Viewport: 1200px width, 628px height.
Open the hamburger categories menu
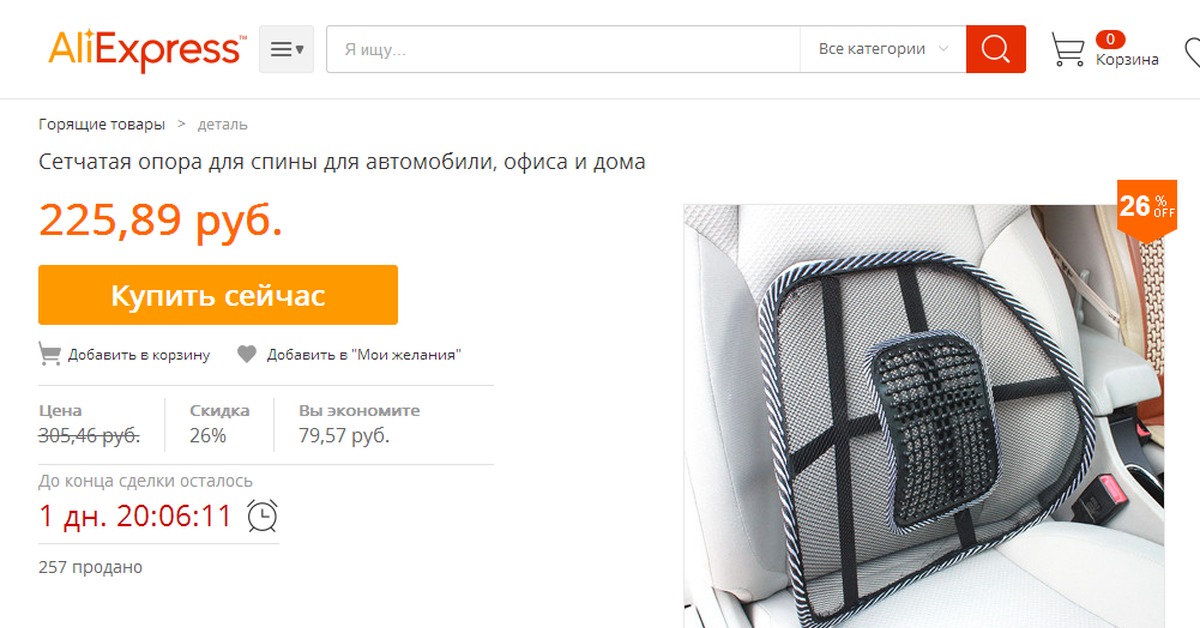(286, 49)
